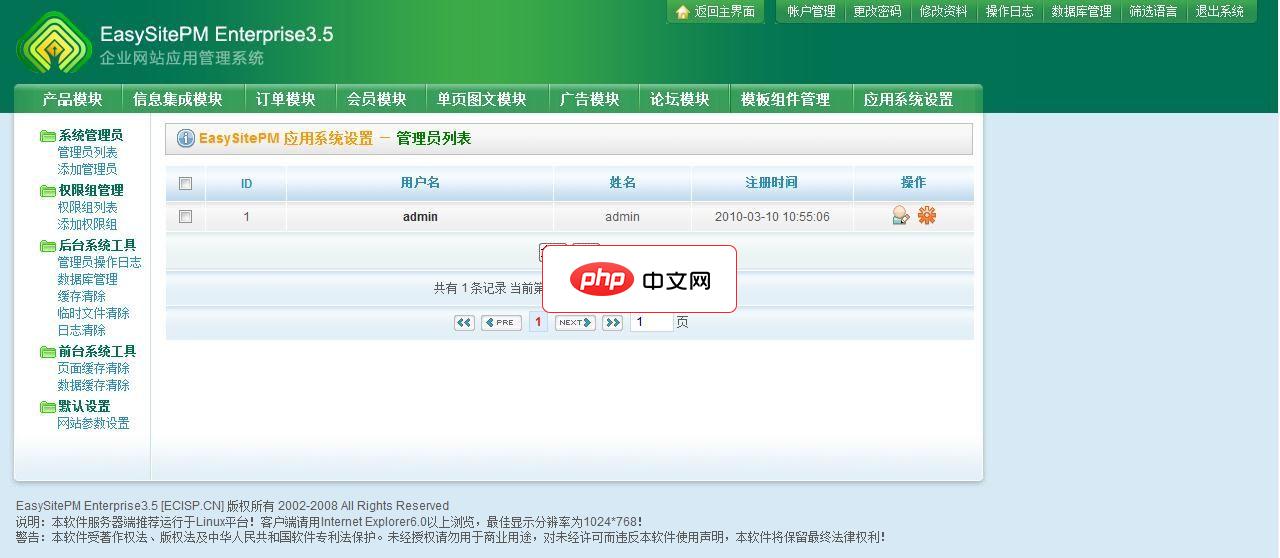The image size is (1280, 558).
Task: Click the 前台系统工具 folder icon
Action: click(x=47, y=352)
